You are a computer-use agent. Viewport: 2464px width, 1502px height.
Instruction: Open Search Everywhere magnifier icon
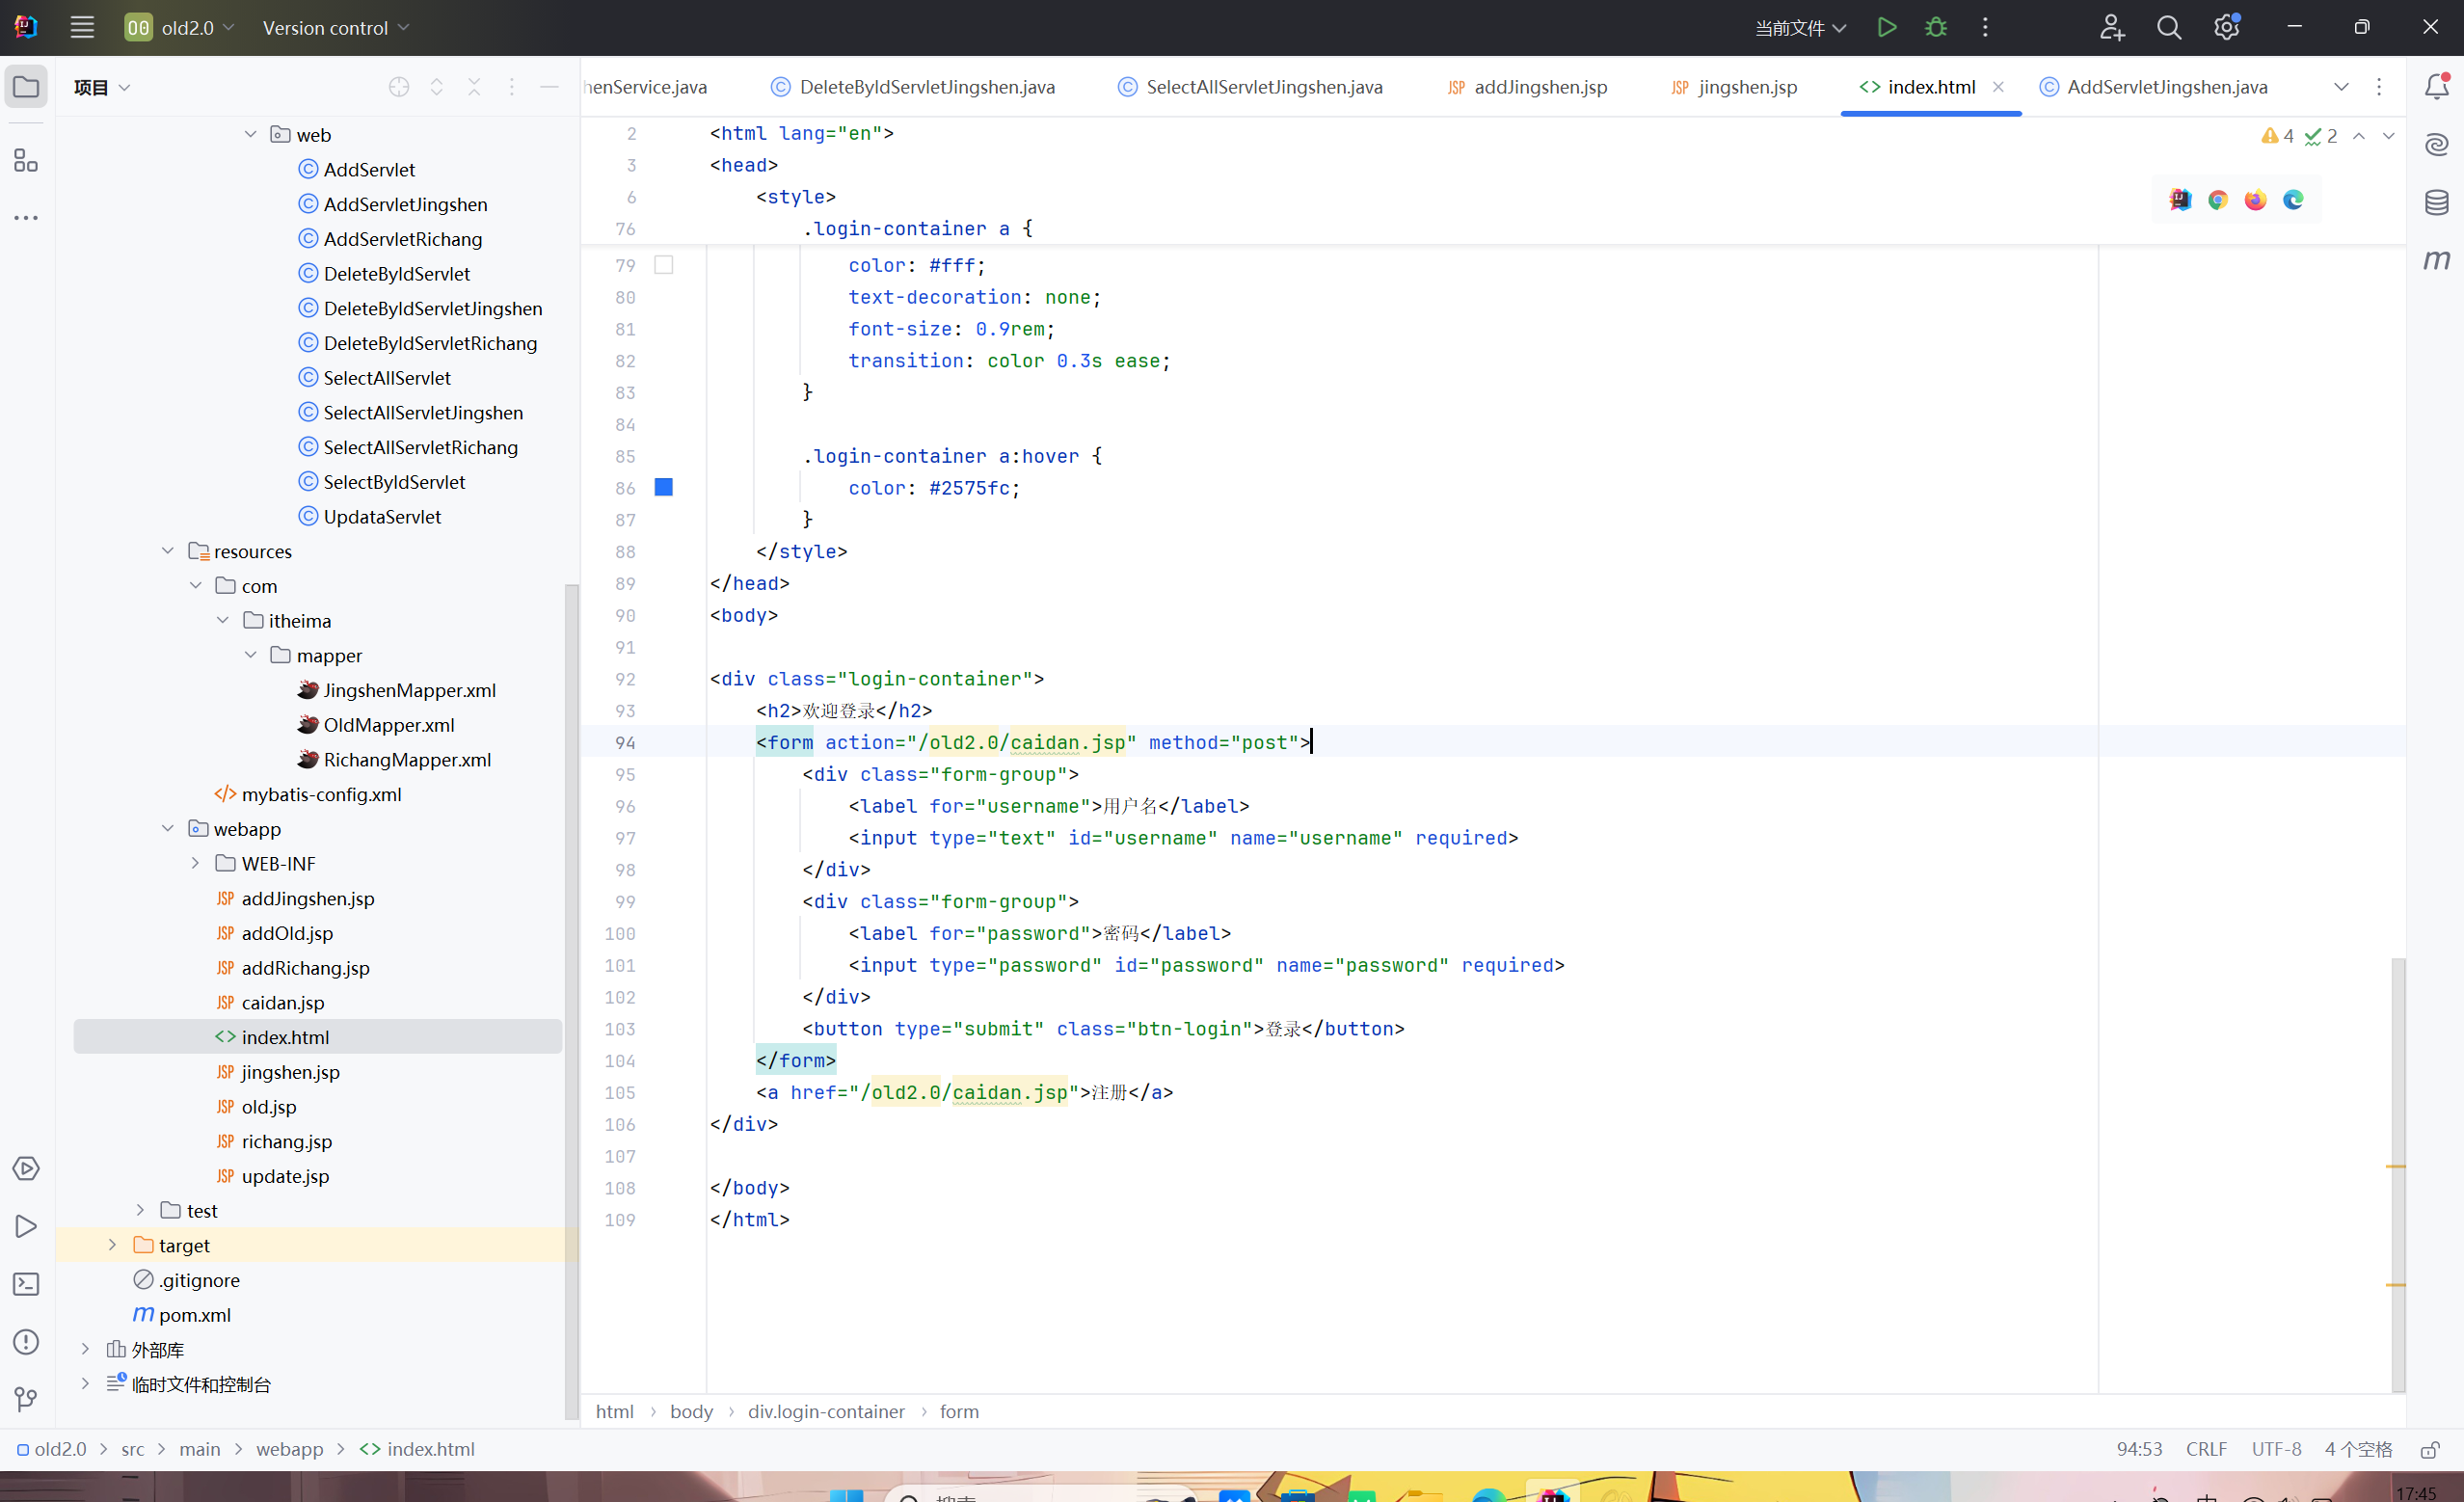(2168, 28)
